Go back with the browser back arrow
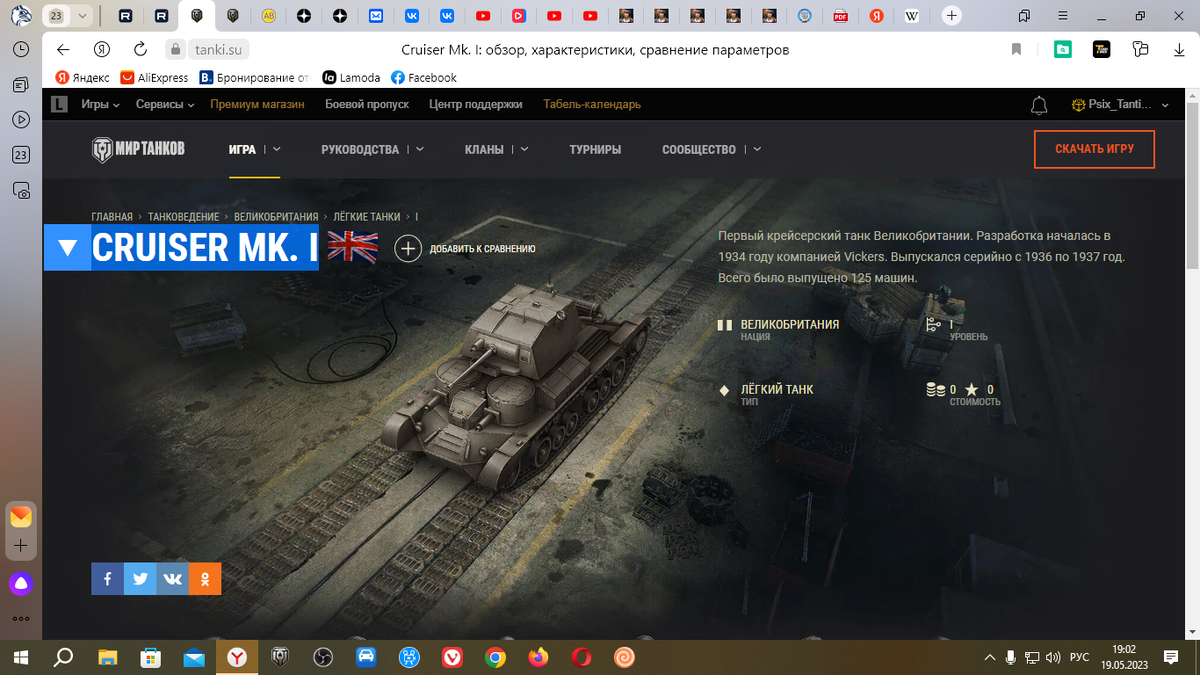The width and height of the screenshot is (1200, 675). [x=63, y=49]
